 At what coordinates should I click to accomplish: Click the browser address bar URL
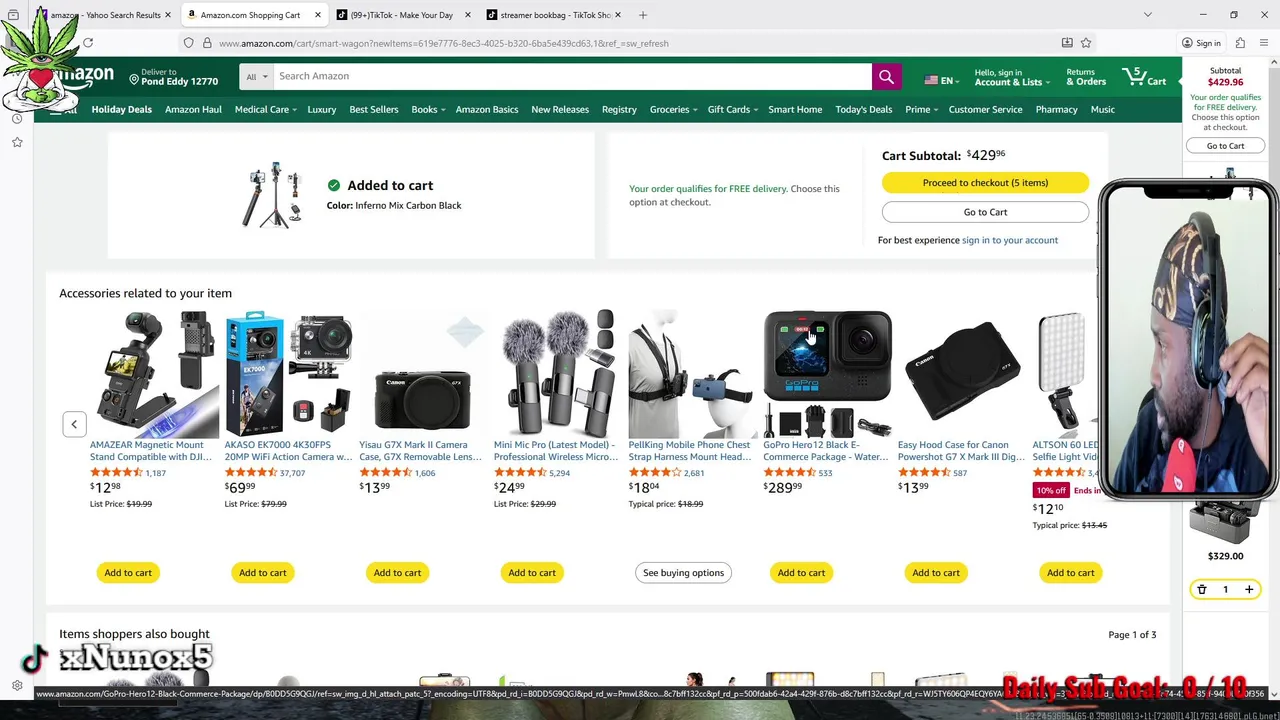tap(444, 43)
